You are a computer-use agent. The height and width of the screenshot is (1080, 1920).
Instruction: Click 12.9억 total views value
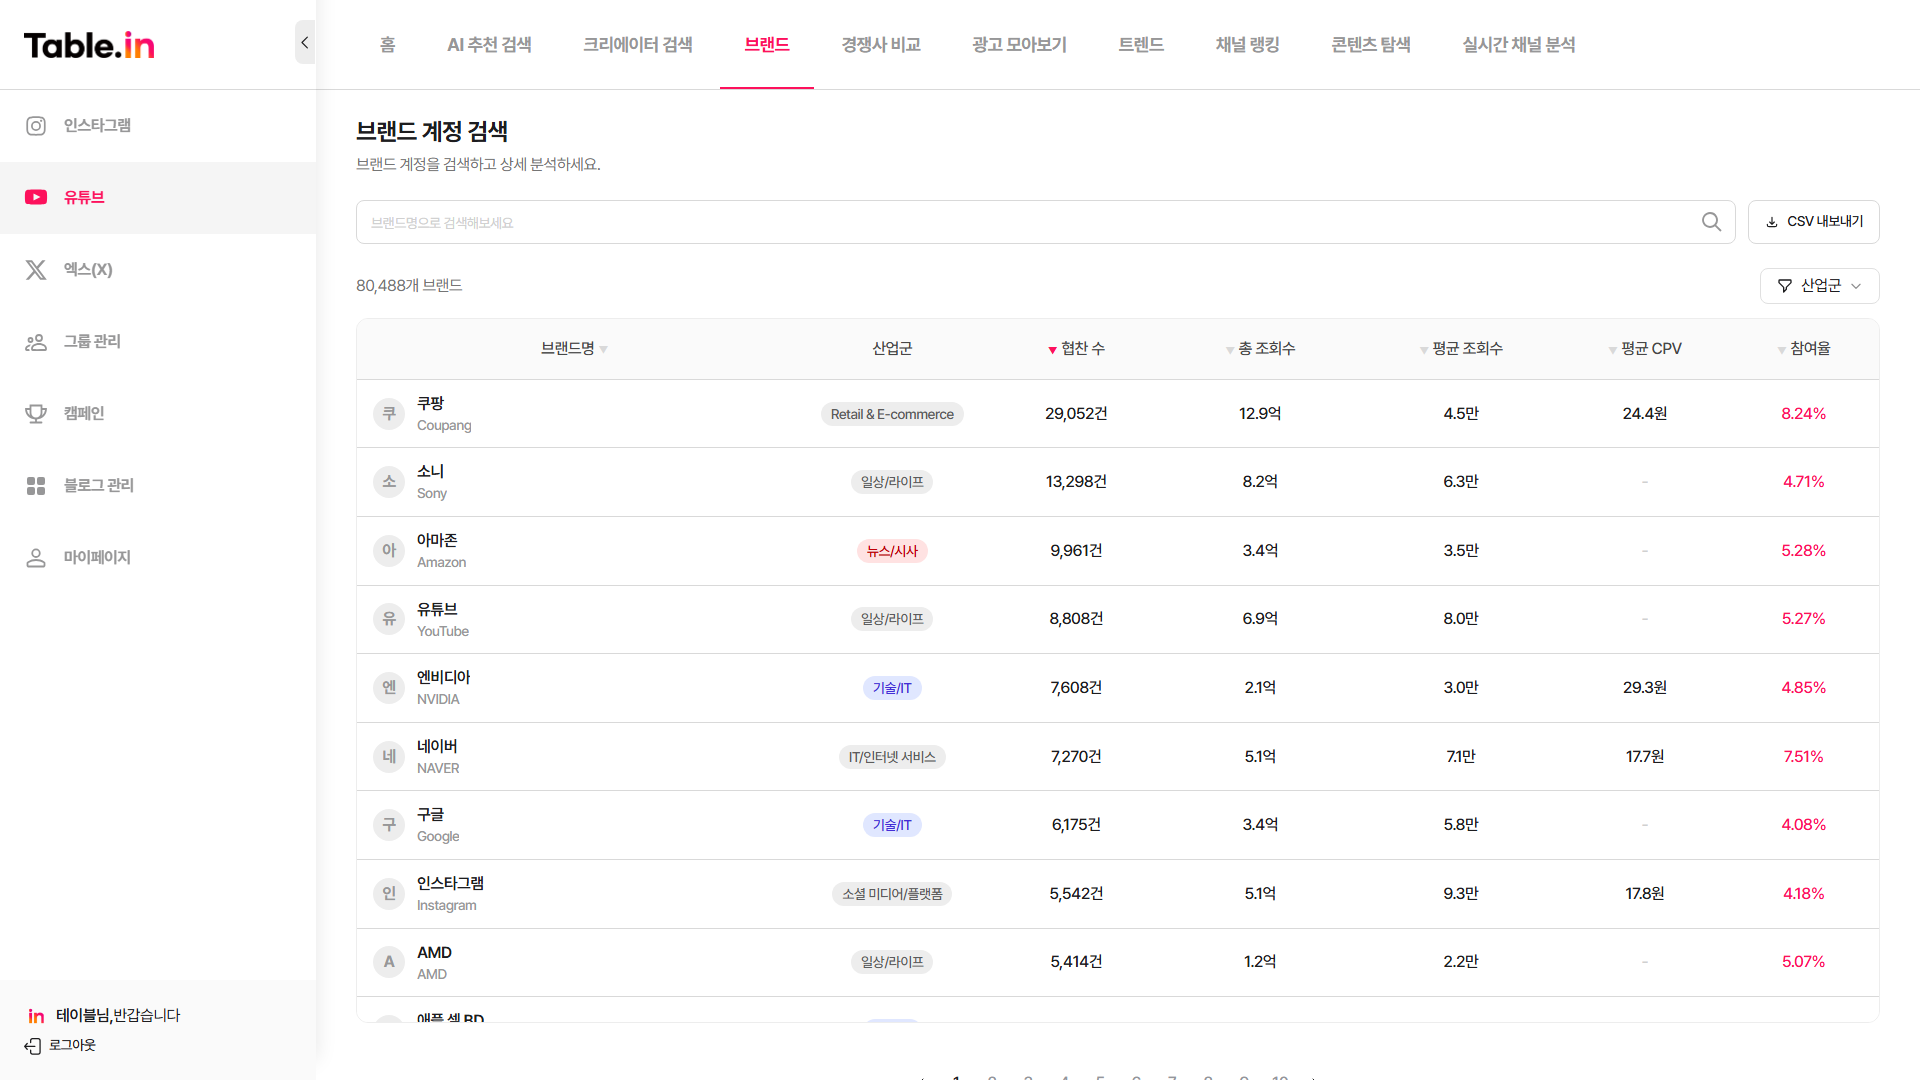[x=1260, y=414]
